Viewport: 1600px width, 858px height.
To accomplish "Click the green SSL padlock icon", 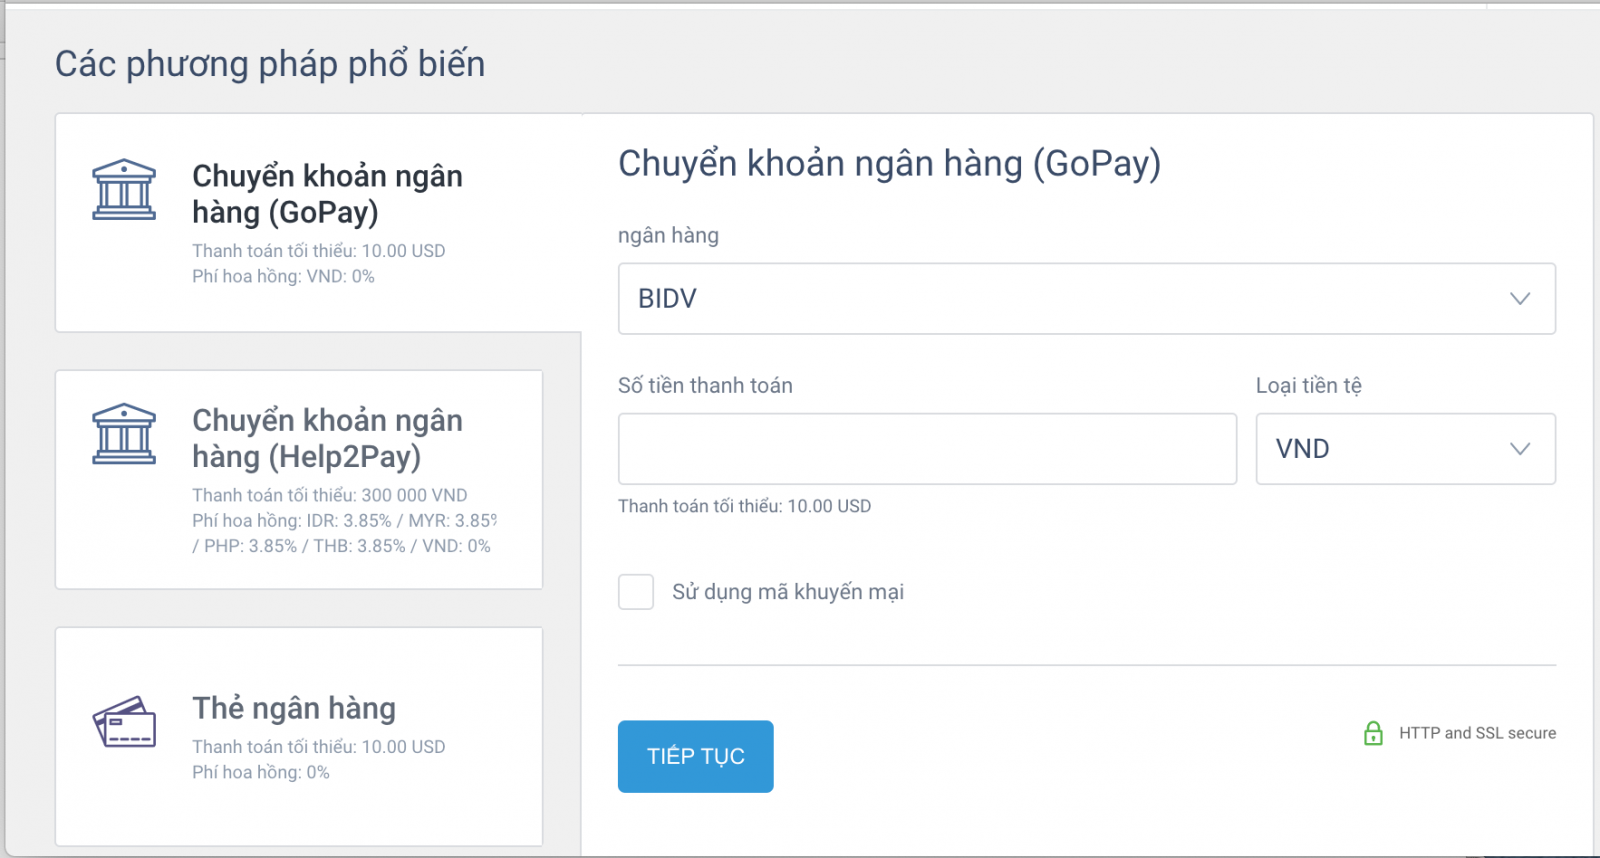I will [1373, 733].
